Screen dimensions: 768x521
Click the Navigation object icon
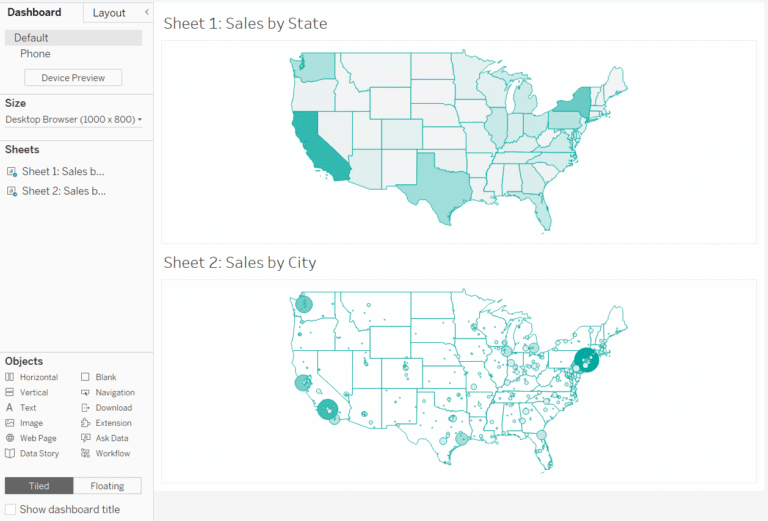tap(86, 393)
